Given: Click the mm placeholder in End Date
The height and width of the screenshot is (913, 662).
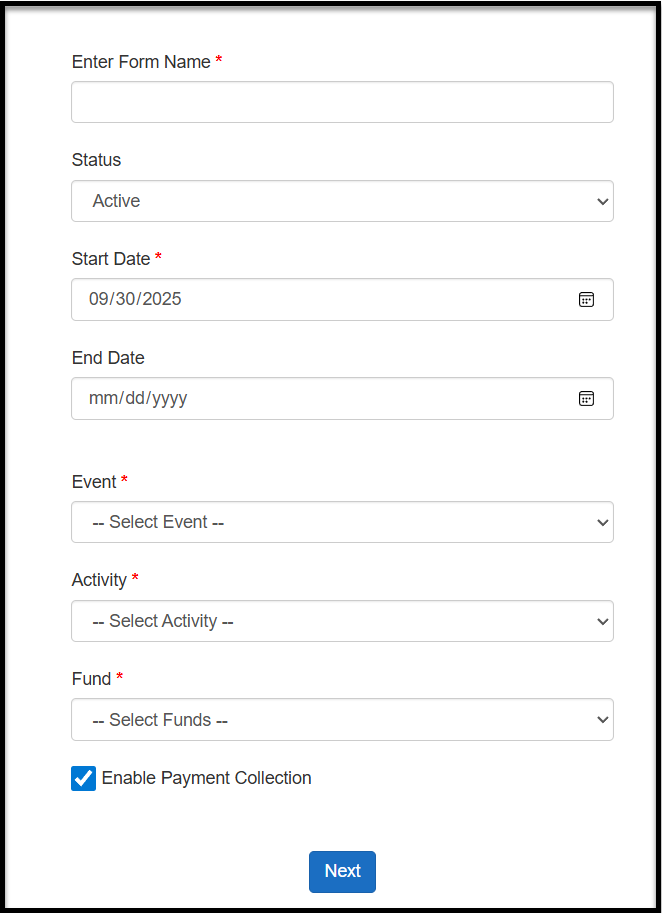Looking at the screenshot, I should pos(101,398).
